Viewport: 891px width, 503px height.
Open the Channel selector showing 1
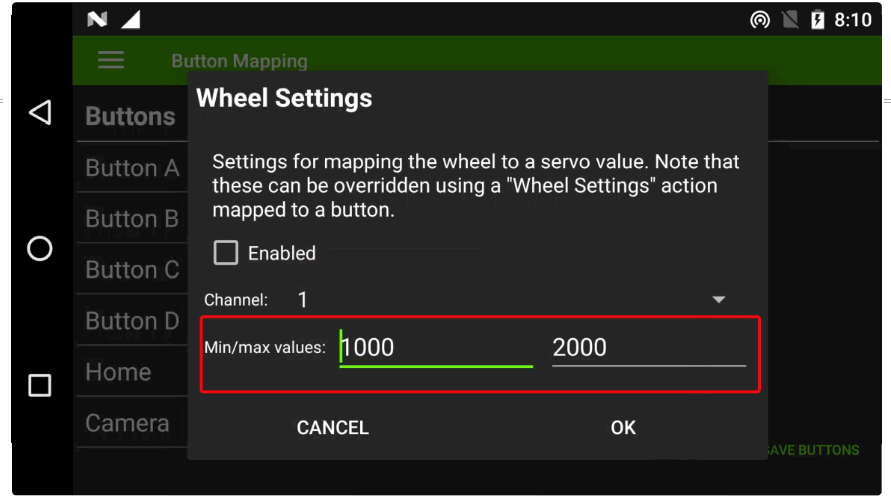click(500, 300)
